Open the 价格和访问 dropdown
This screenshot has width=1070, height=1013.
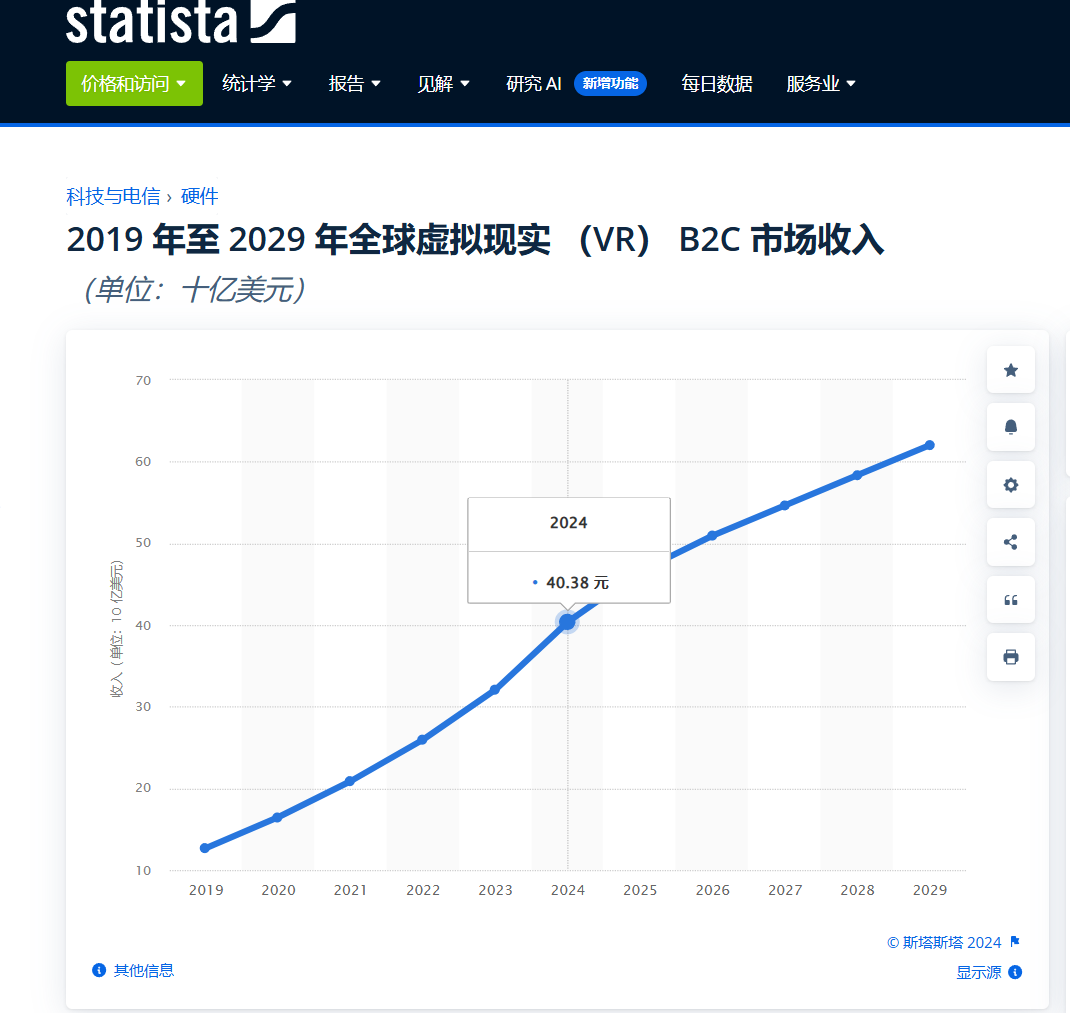pos(134,83)
